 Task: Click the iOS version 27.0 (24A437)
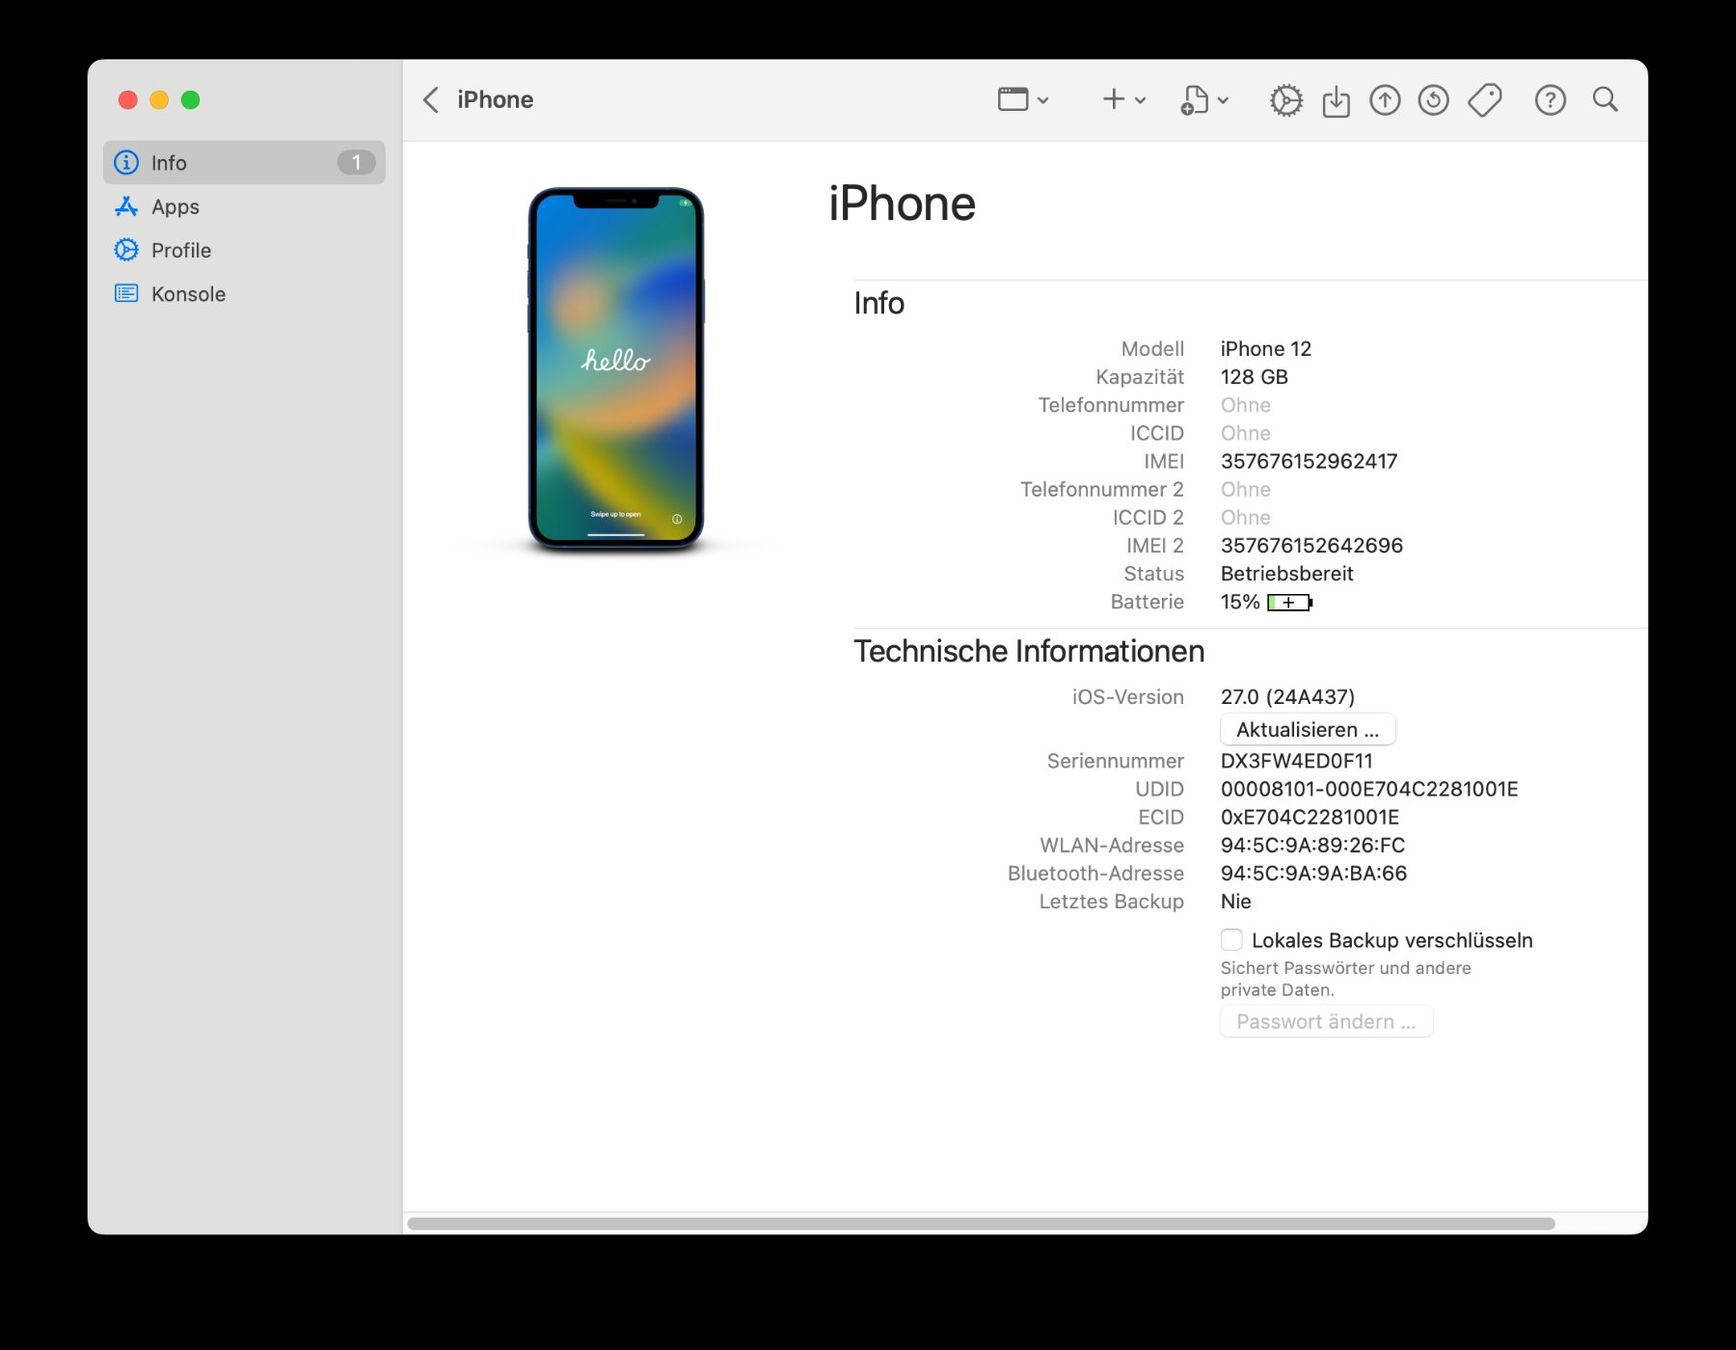click(1288, 697)
